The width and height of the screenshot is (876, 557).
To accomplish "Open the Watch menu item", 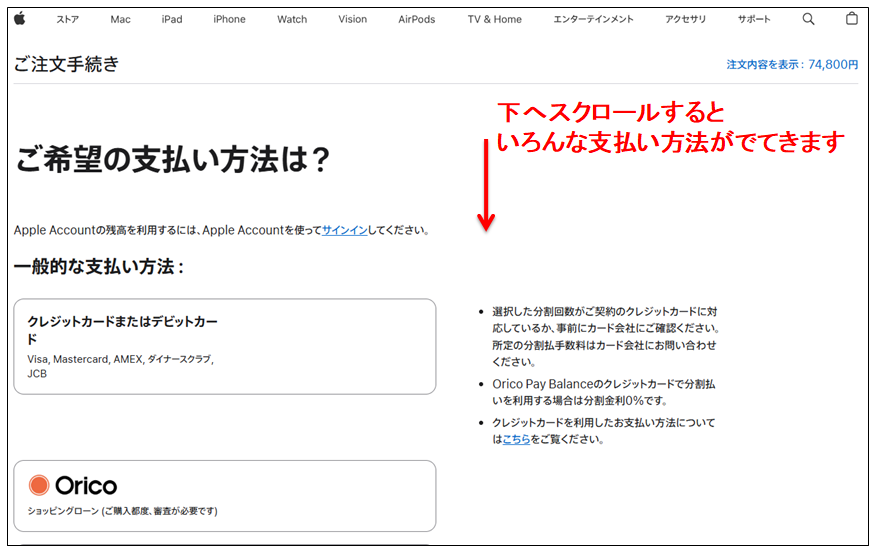I will pyautogui.click(x=292, y=20).
